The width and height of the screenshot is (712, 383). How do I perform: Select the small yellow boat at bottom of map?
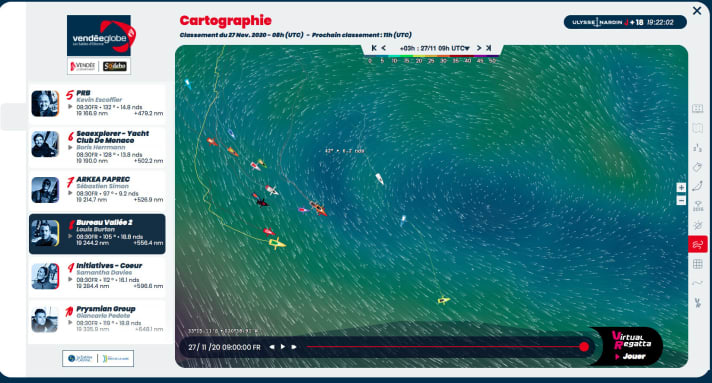pyautogui.click(x=443, y=300)
